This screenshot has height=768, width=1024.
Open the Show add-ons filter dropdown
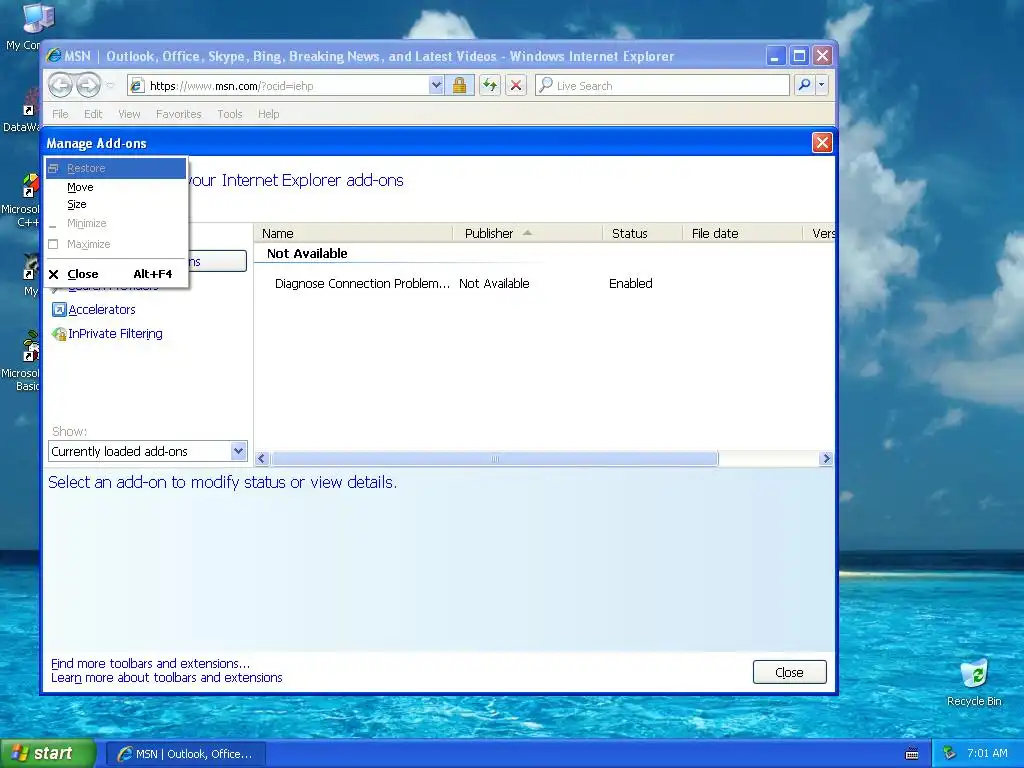pyautogui.click(x=148, y=451)
